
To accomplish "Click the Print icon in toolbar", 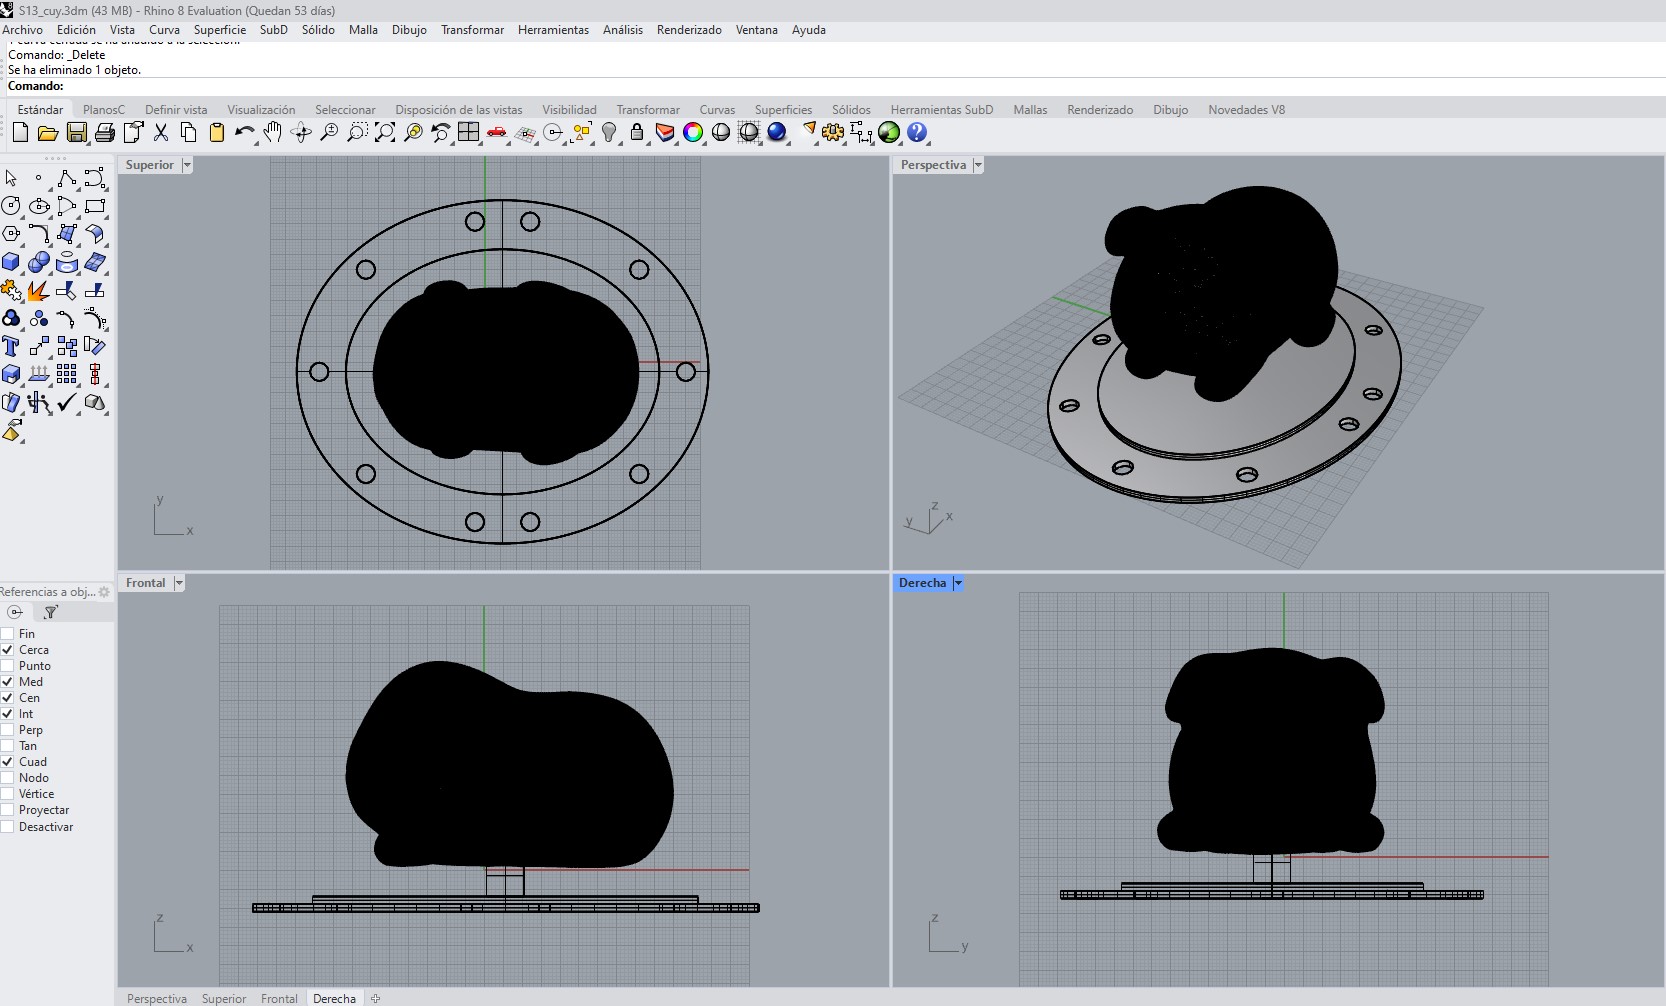I will [104, 132].
